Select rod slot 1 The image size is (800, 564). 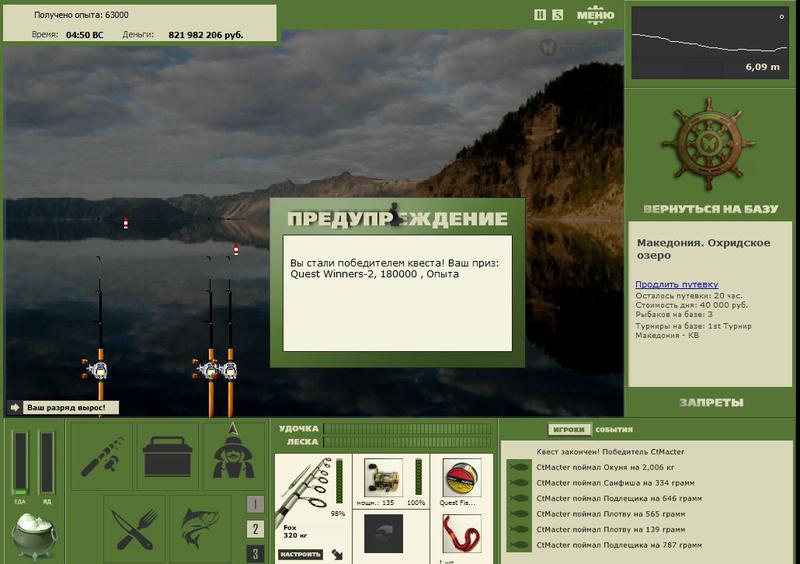click(x=255, y=504)
